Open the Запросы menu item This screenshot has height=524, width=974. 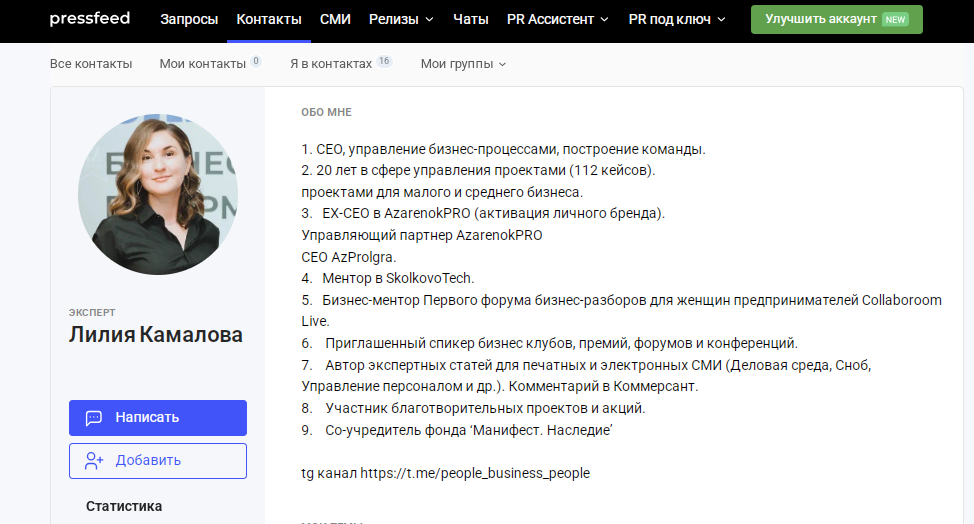[189, 19]
